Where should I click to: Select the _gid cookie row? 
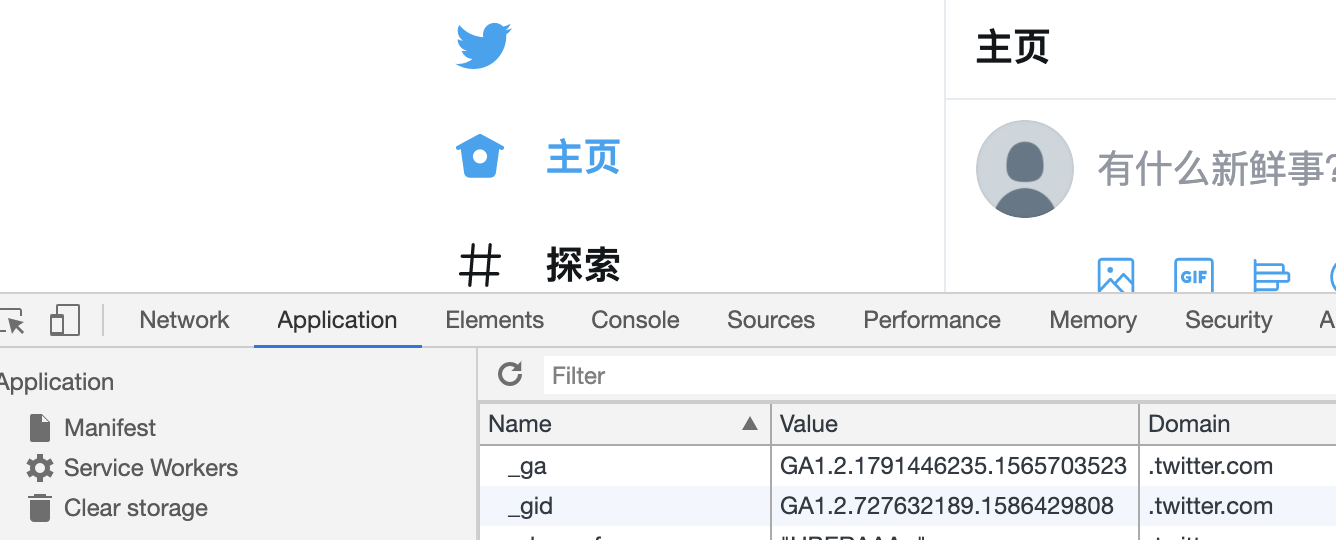[907, 506]
